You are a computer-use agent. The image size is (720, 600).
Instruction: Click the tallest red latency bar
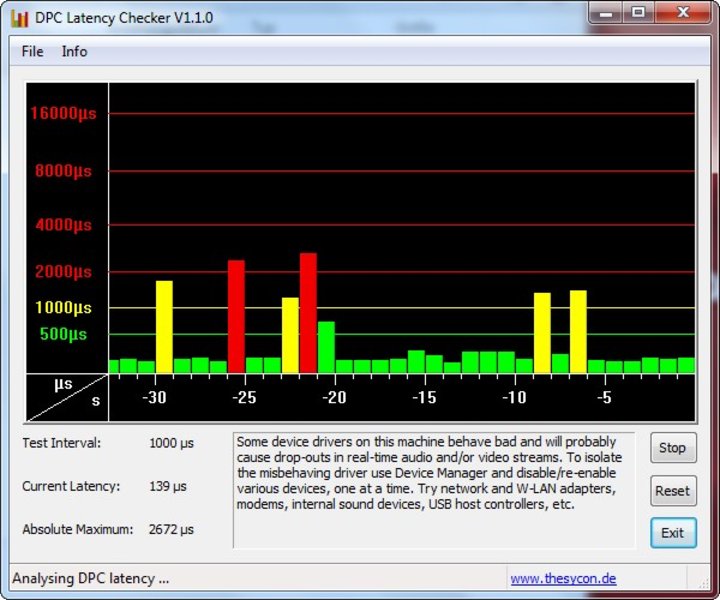309,313
